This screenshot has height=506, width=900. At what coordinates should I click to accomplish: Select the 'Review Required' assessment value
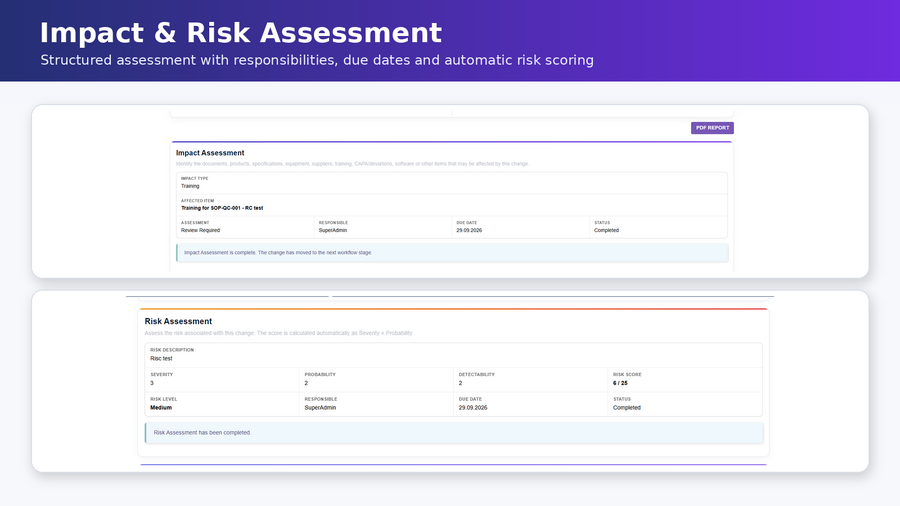(x=200, y=231)
